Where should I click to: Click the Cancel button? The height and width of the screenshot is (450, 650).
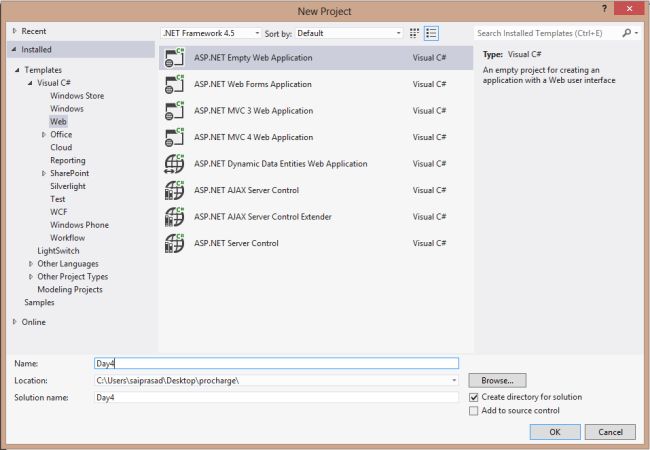(x=610, y=432)
